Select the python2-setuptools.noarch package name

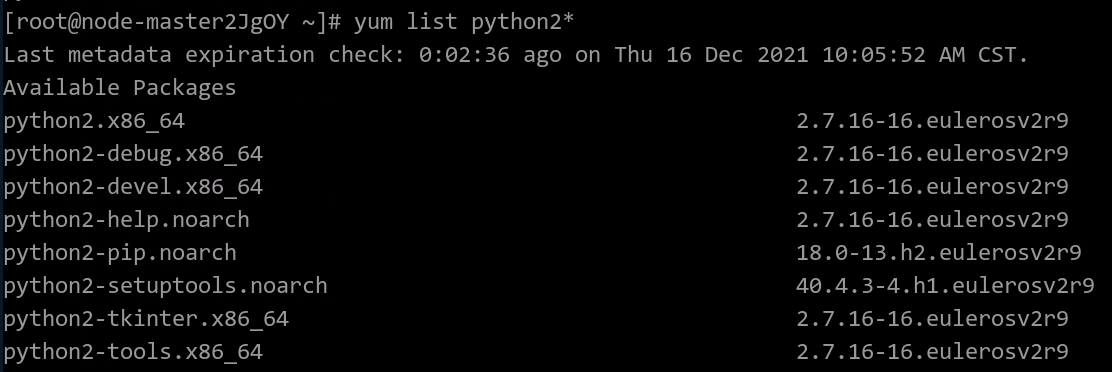pos(166,286)
